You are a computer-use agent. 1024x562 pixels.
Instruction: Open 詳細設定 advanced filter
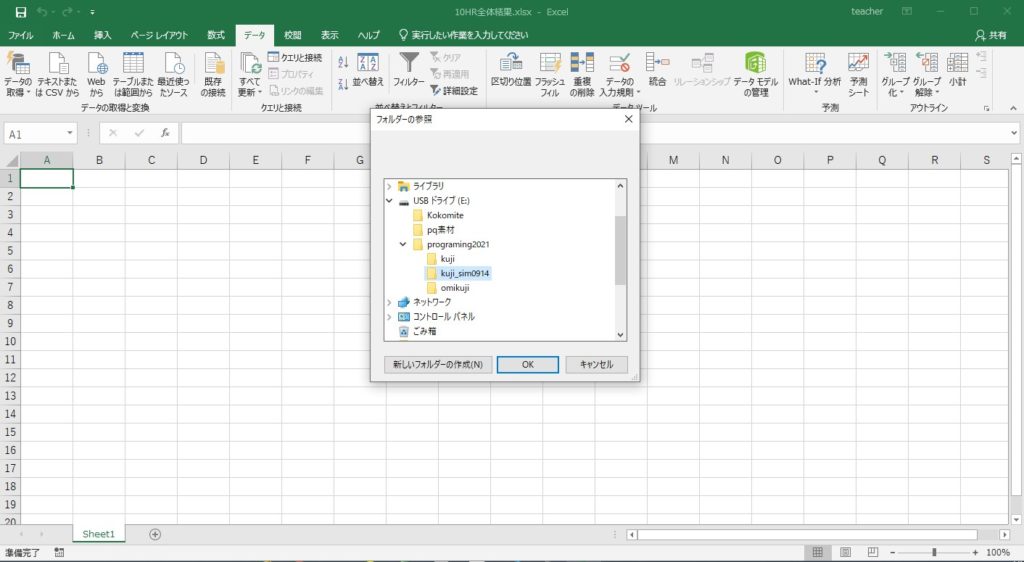click(454, 91)
